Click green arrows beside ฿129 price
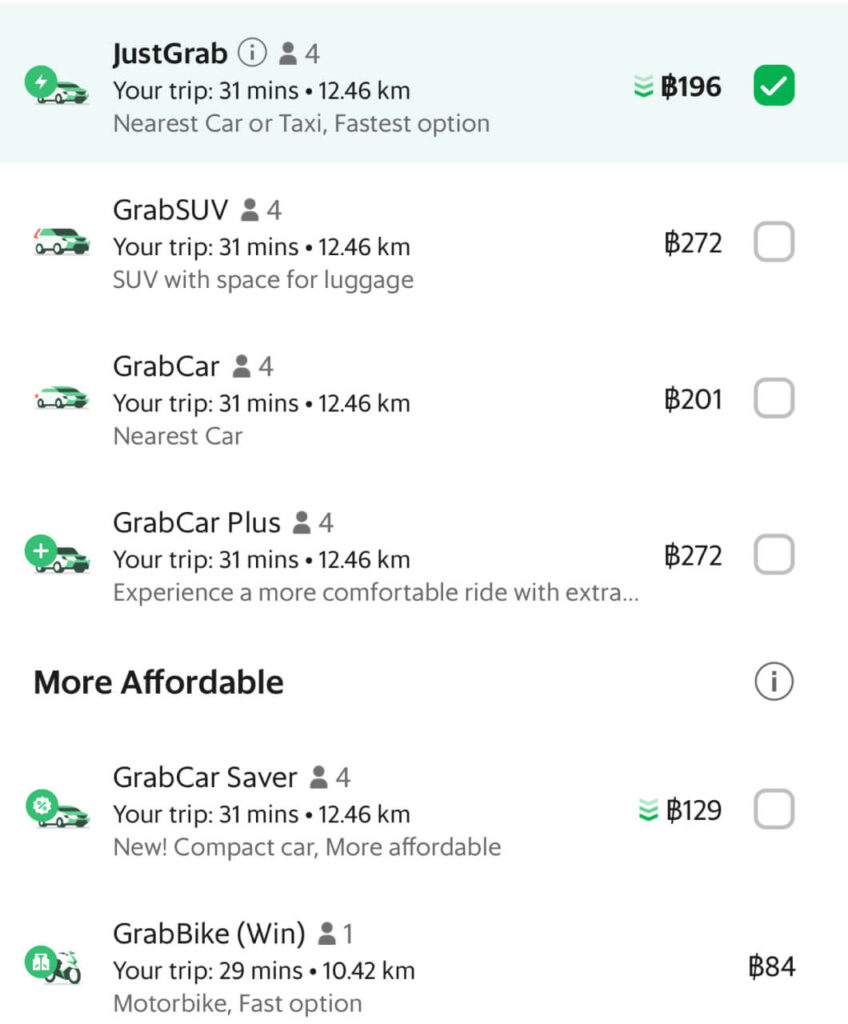This screenshot has height=1024, width=848. coord(647,810)
